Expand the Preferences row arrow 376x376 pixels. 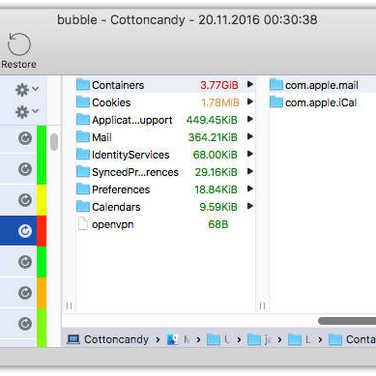pyautogui.click(x=250, y=189)
